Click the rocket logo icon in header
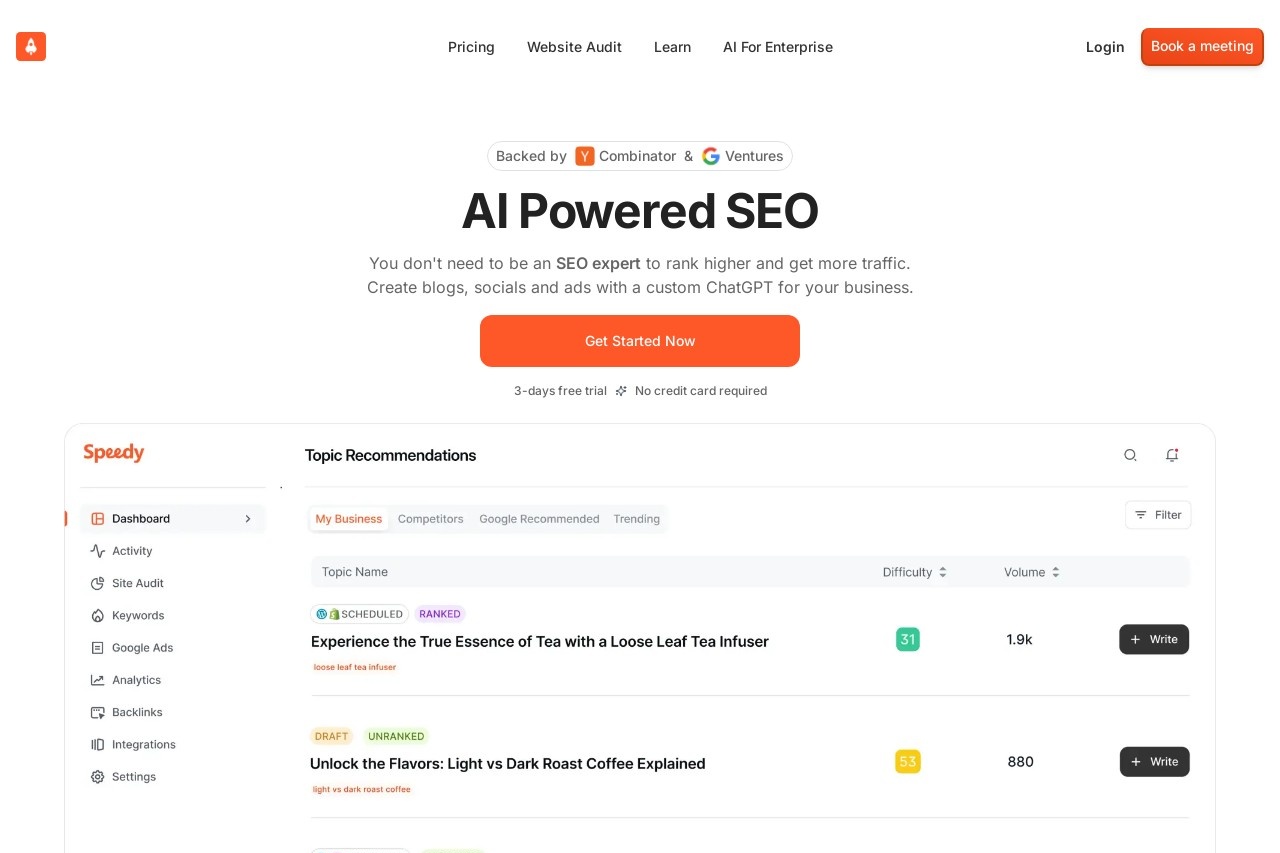The height and width of the screenshot is (853, 1280). pyautogui.click(x=31, y=47)
